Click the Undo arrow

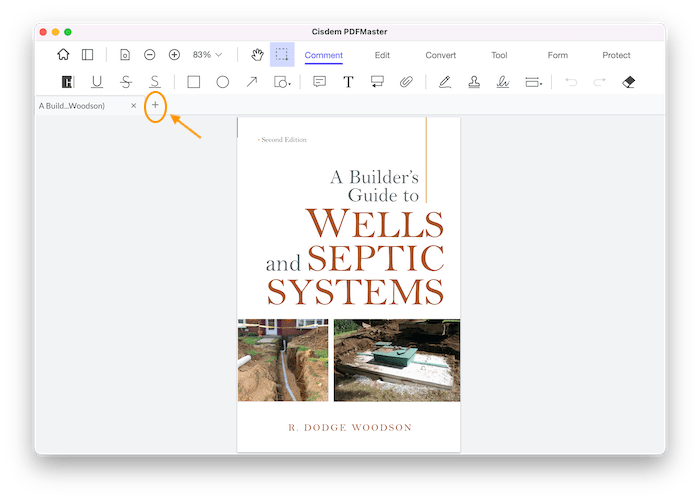[571, 82]
